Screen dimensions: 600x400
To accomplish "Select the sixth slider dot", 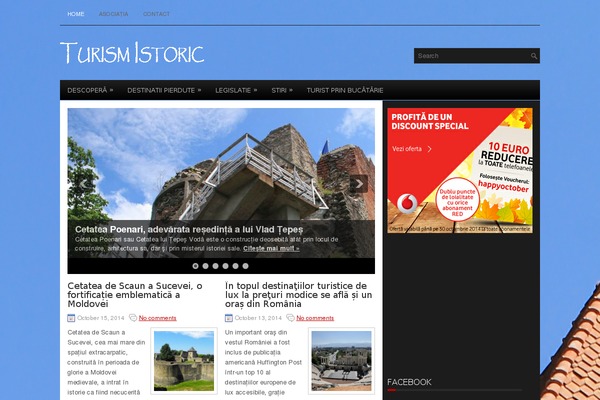I will point(245,266).
